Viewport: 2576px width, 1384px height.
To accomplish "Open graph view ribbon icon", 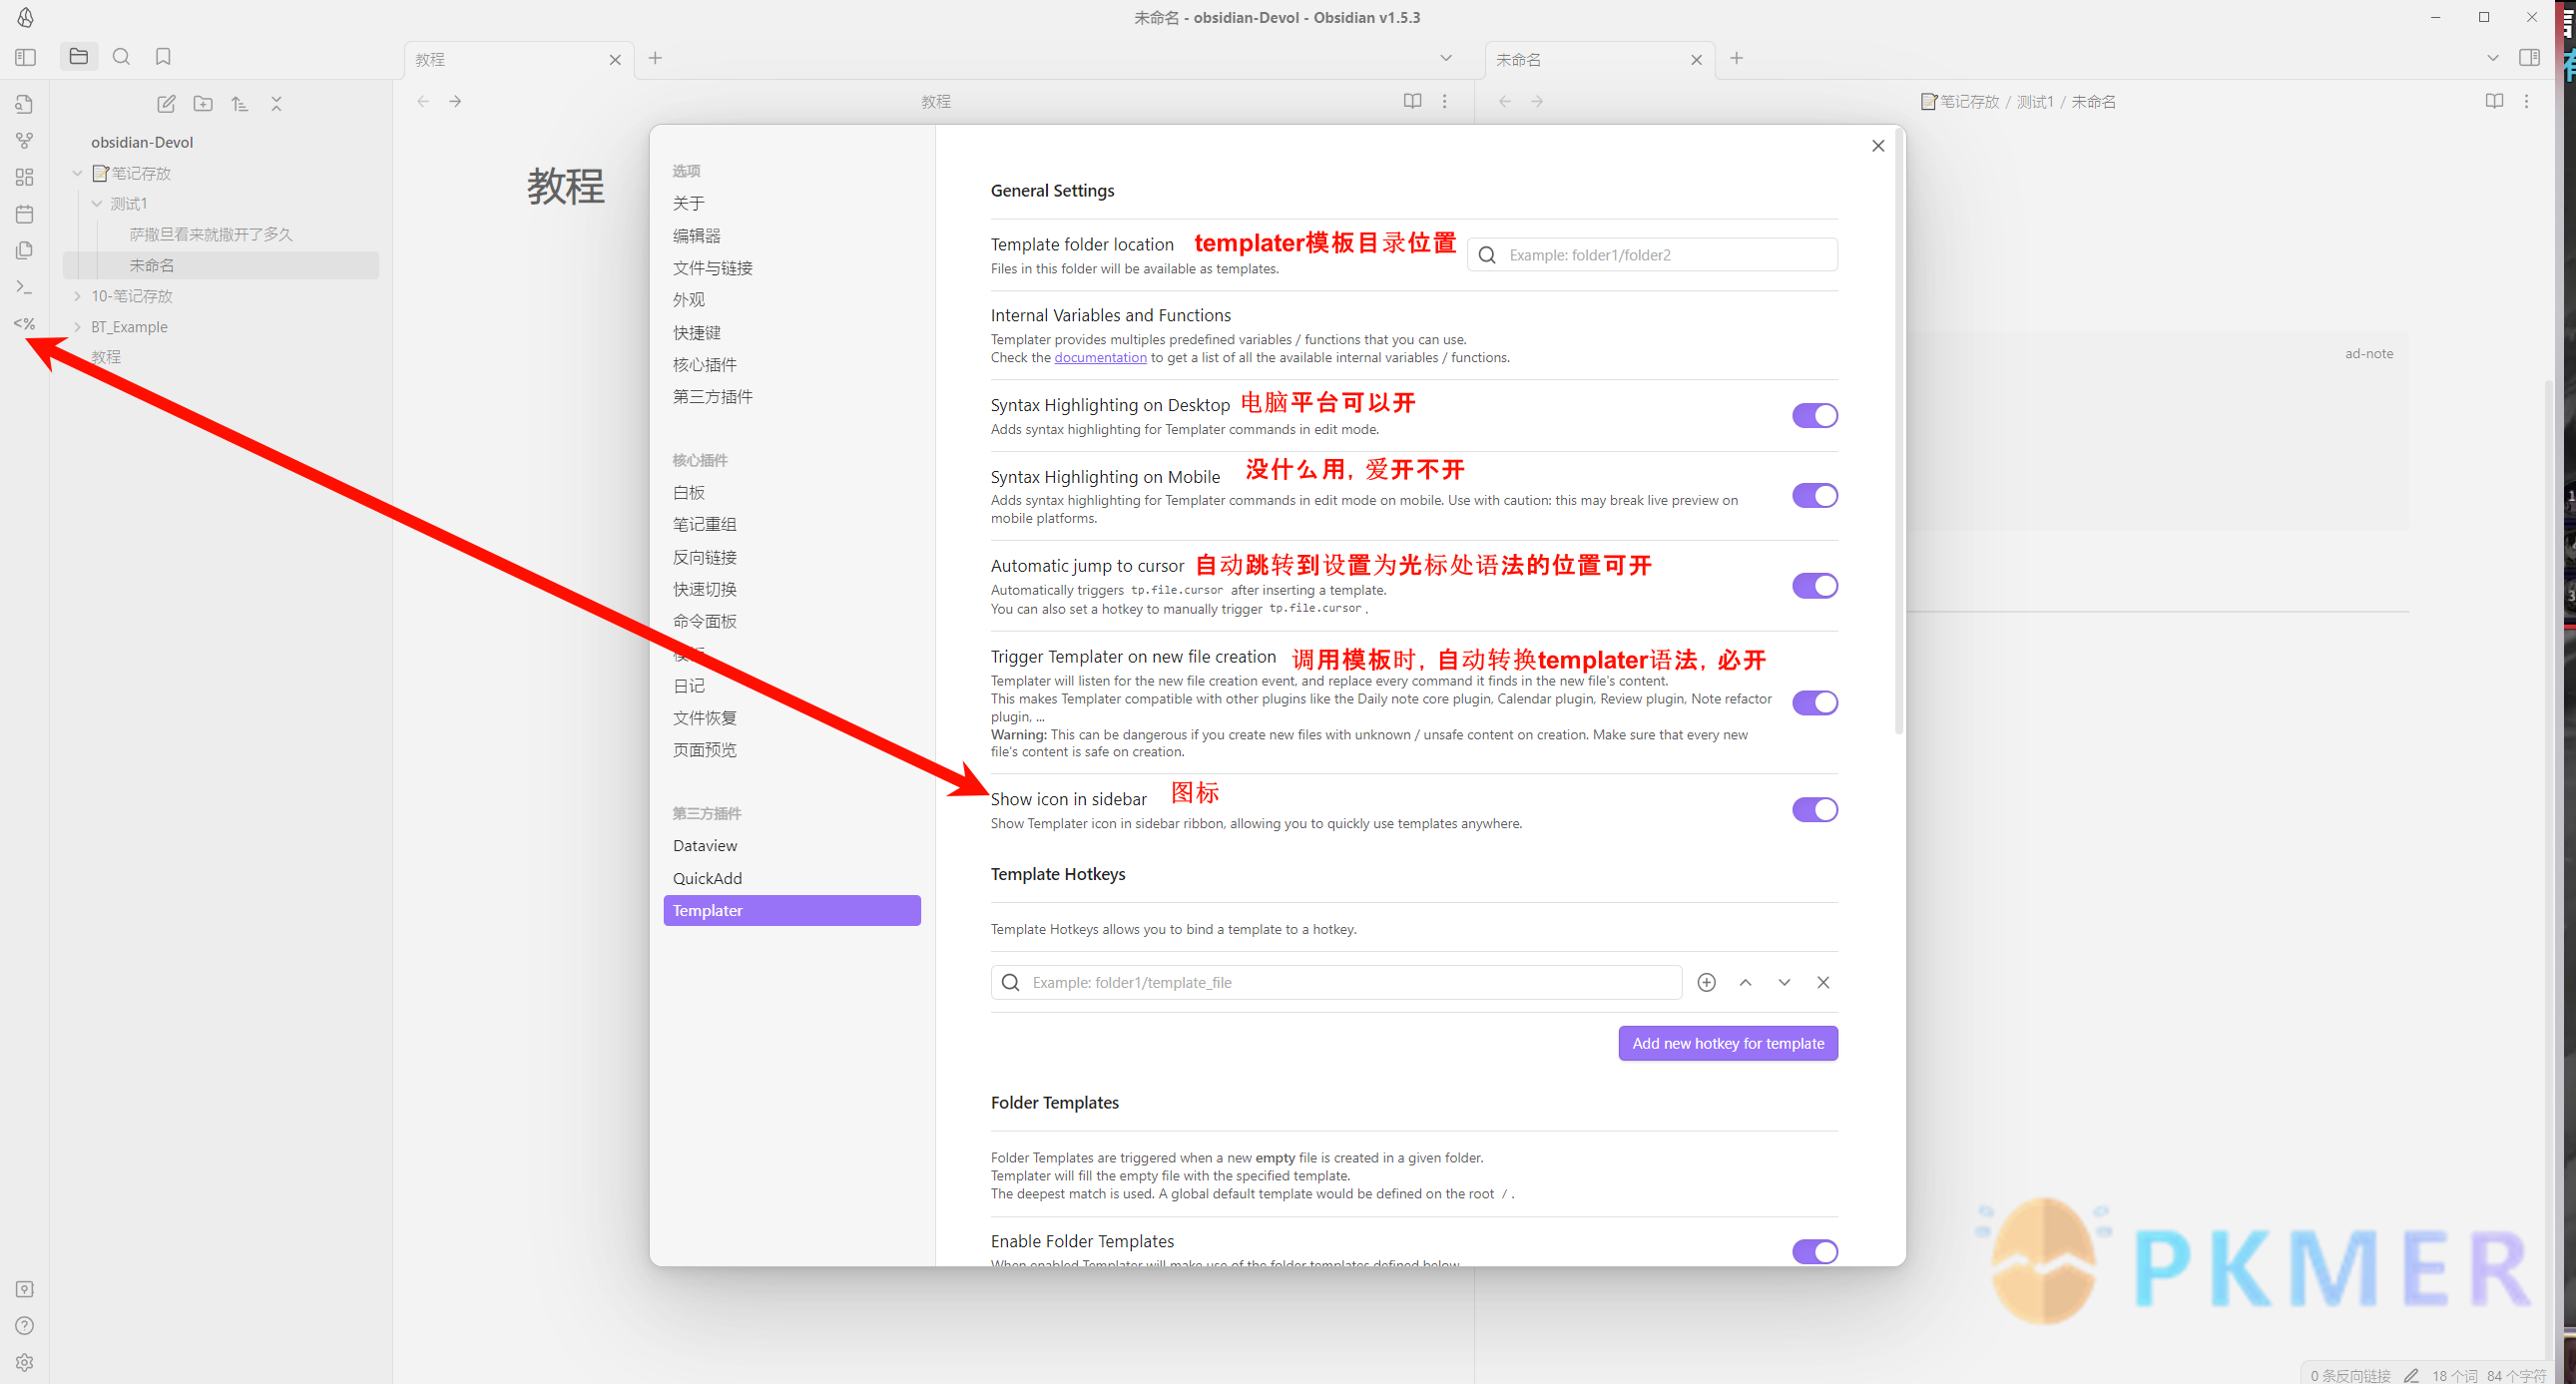I will click(x=25, y=141).
